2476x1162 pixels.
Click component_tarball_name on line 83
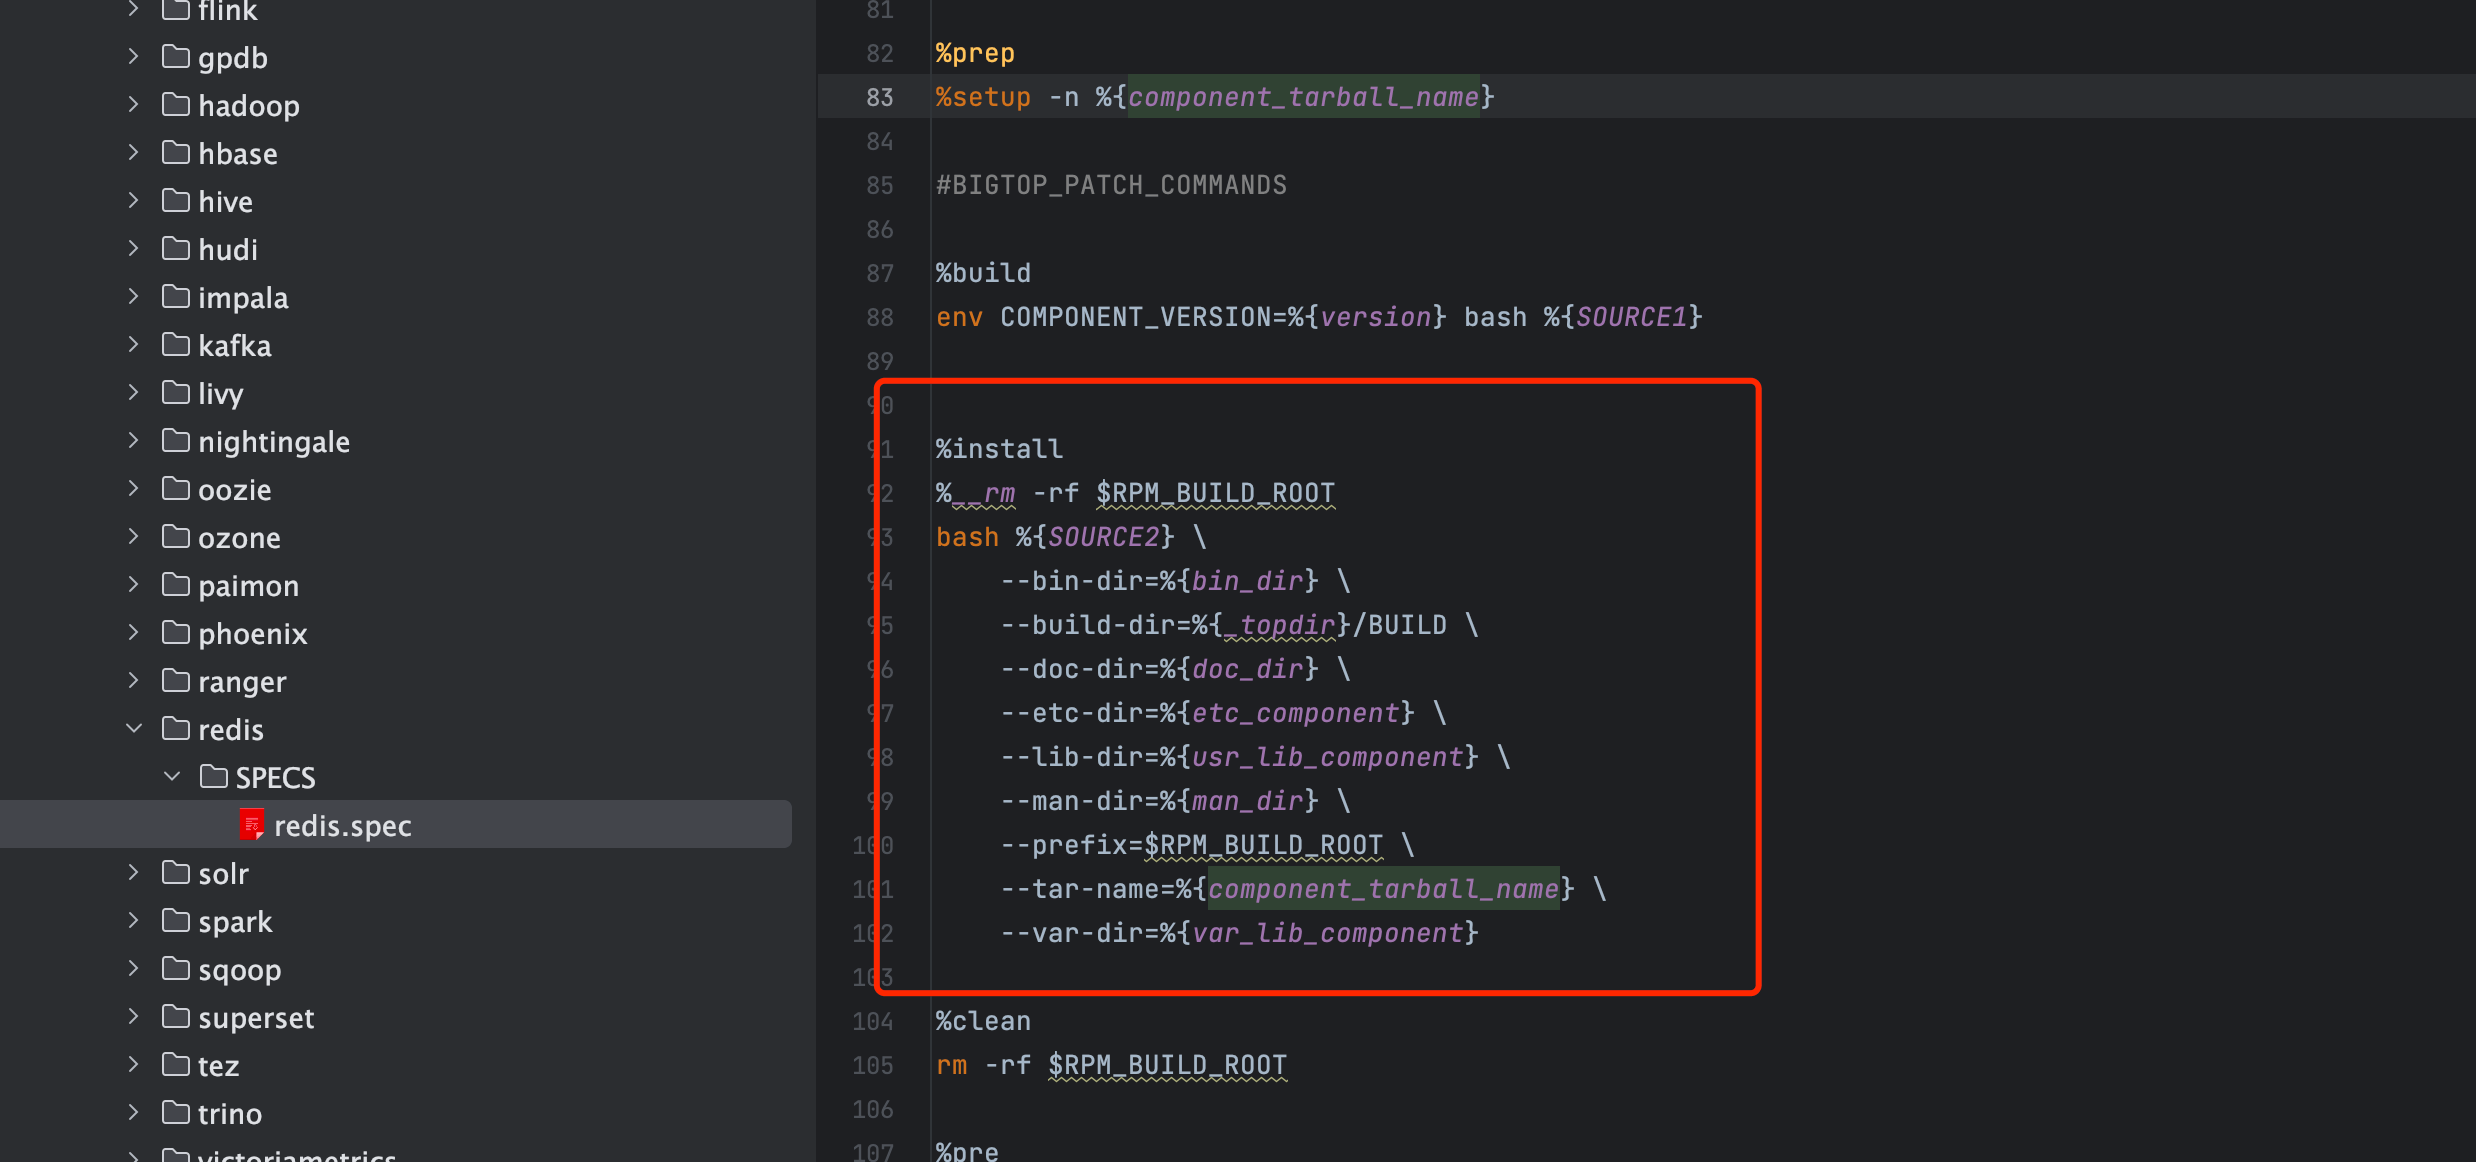point(1303,97)
